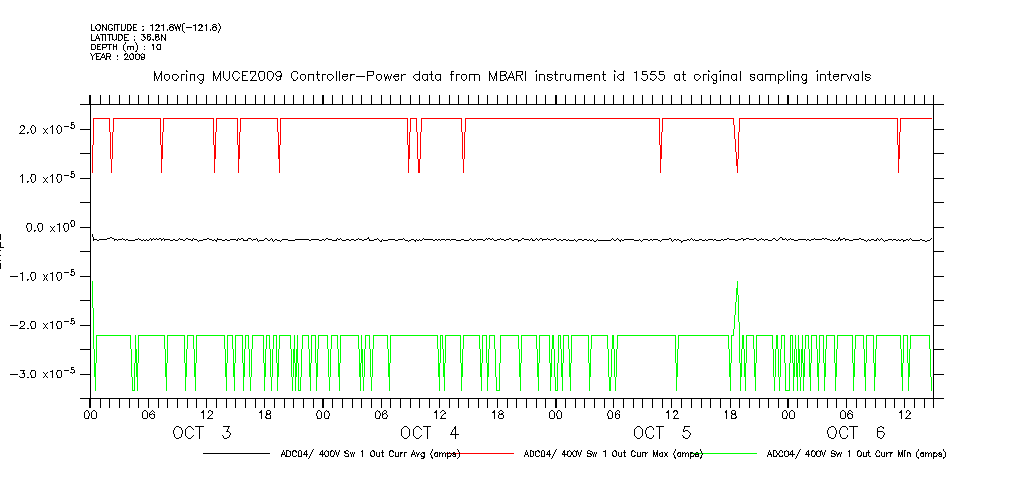Select the LONGITUDE metadata line
Viewport: 1009px width, 504px height.
(x=155, y=27)
